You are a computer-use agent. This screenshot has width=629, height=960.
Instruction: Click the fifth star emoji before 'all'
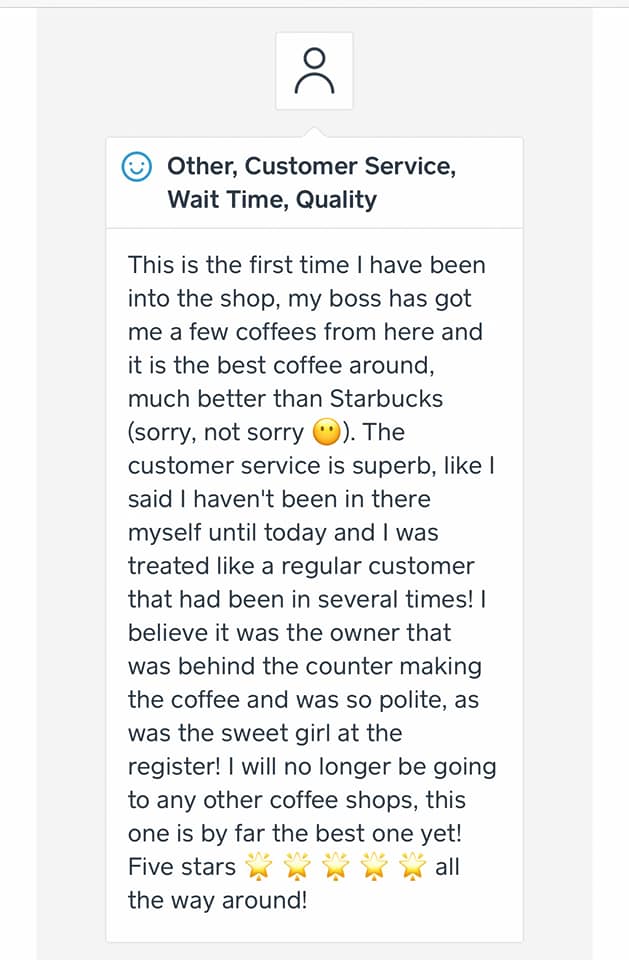413,867
